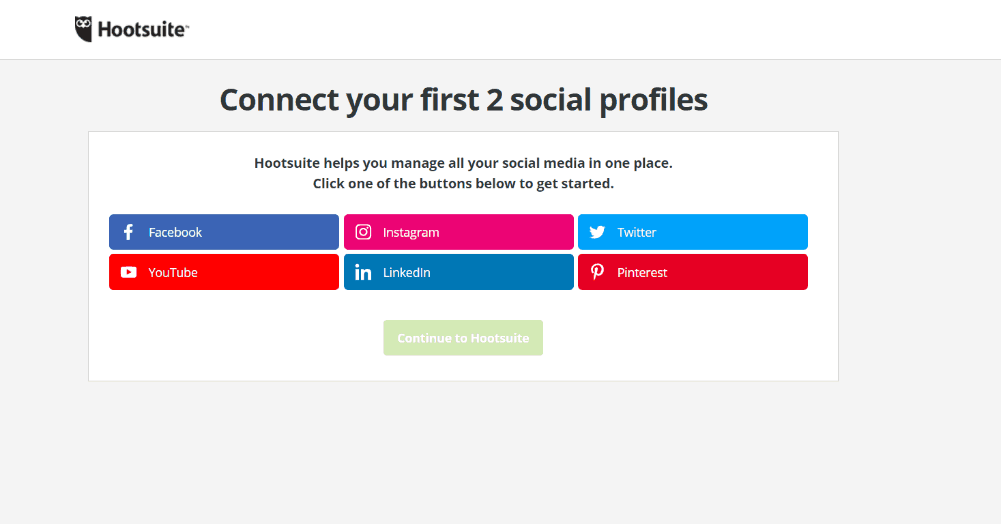Click the Continue to Hootsuite button

click(x=463, y=338)
